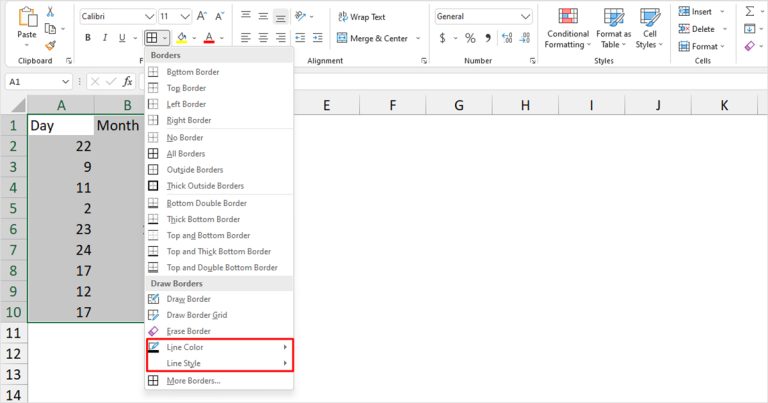Open the General number format dropdown
The image size is (768, 403).
[526, 17]
